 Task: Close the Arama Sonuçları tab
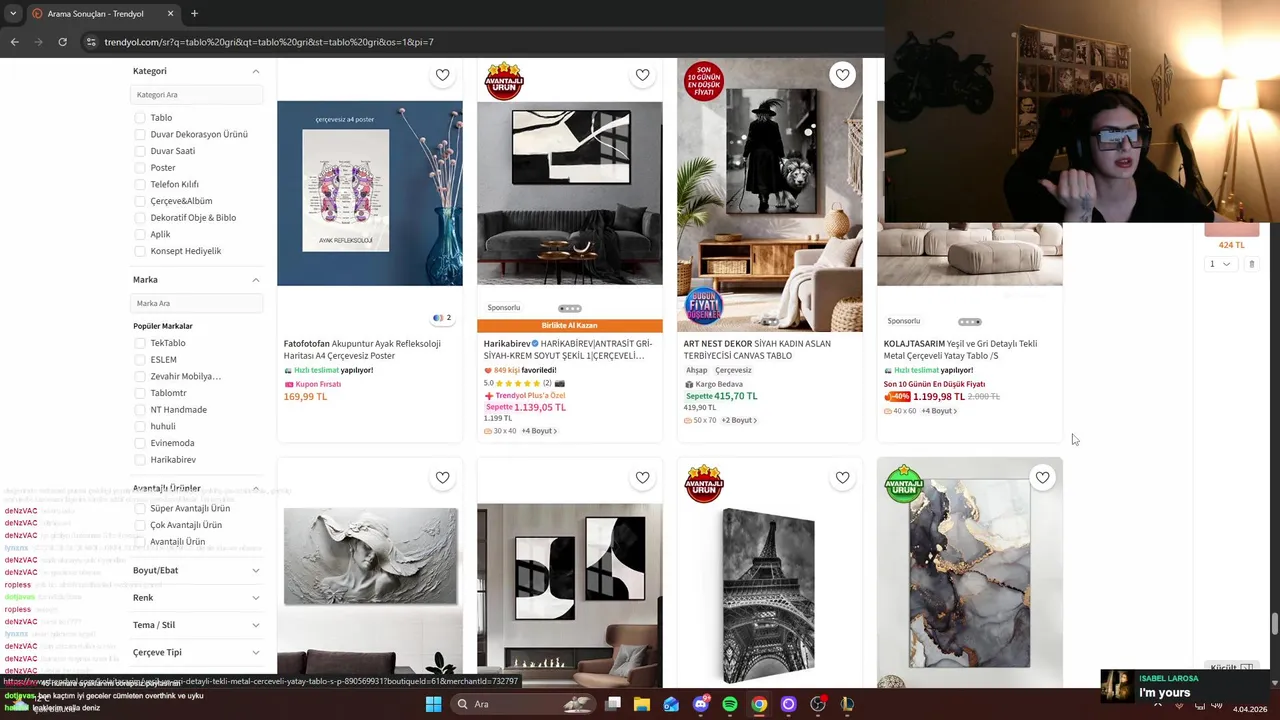[x=170, y=14]
